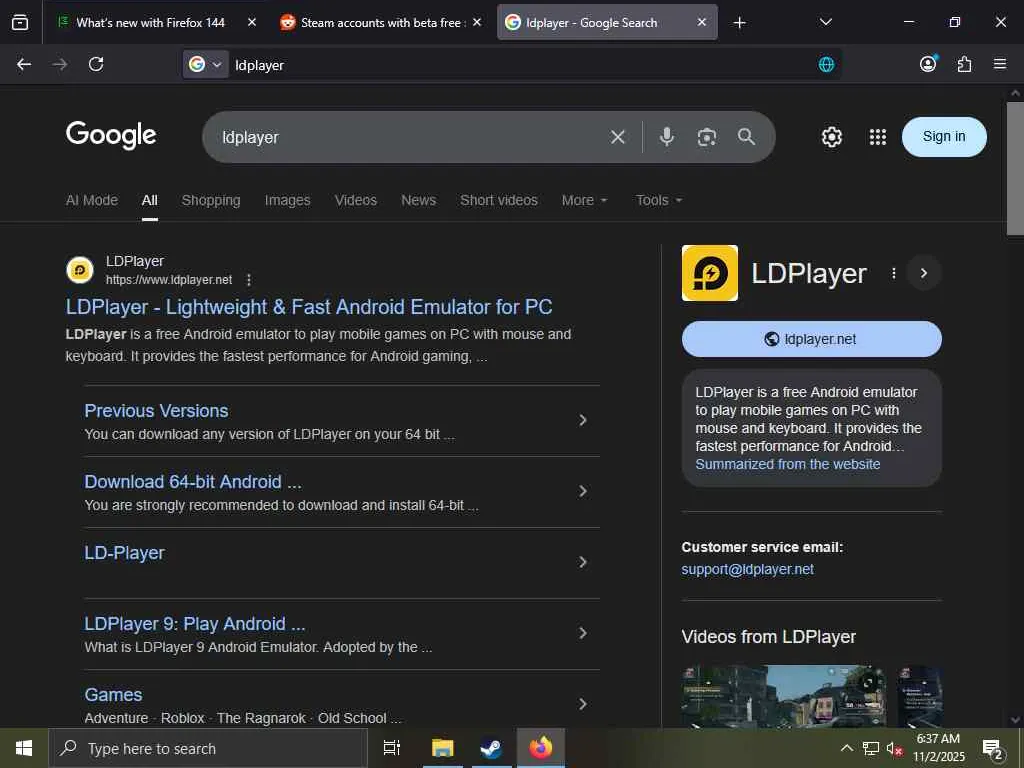Open knowledge panel three-dot options
This screenshot has height=768, width=1024.
coord(893,273)
